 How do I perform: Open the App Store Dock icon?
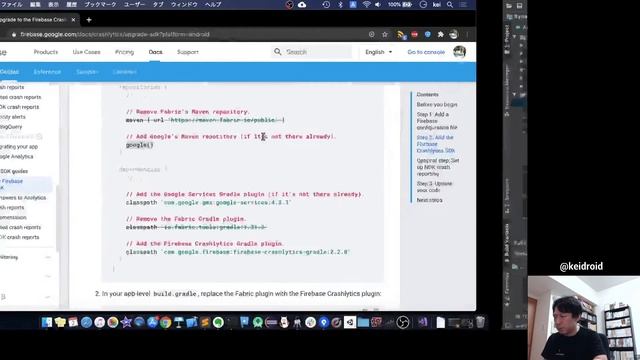tap(152, 322)
